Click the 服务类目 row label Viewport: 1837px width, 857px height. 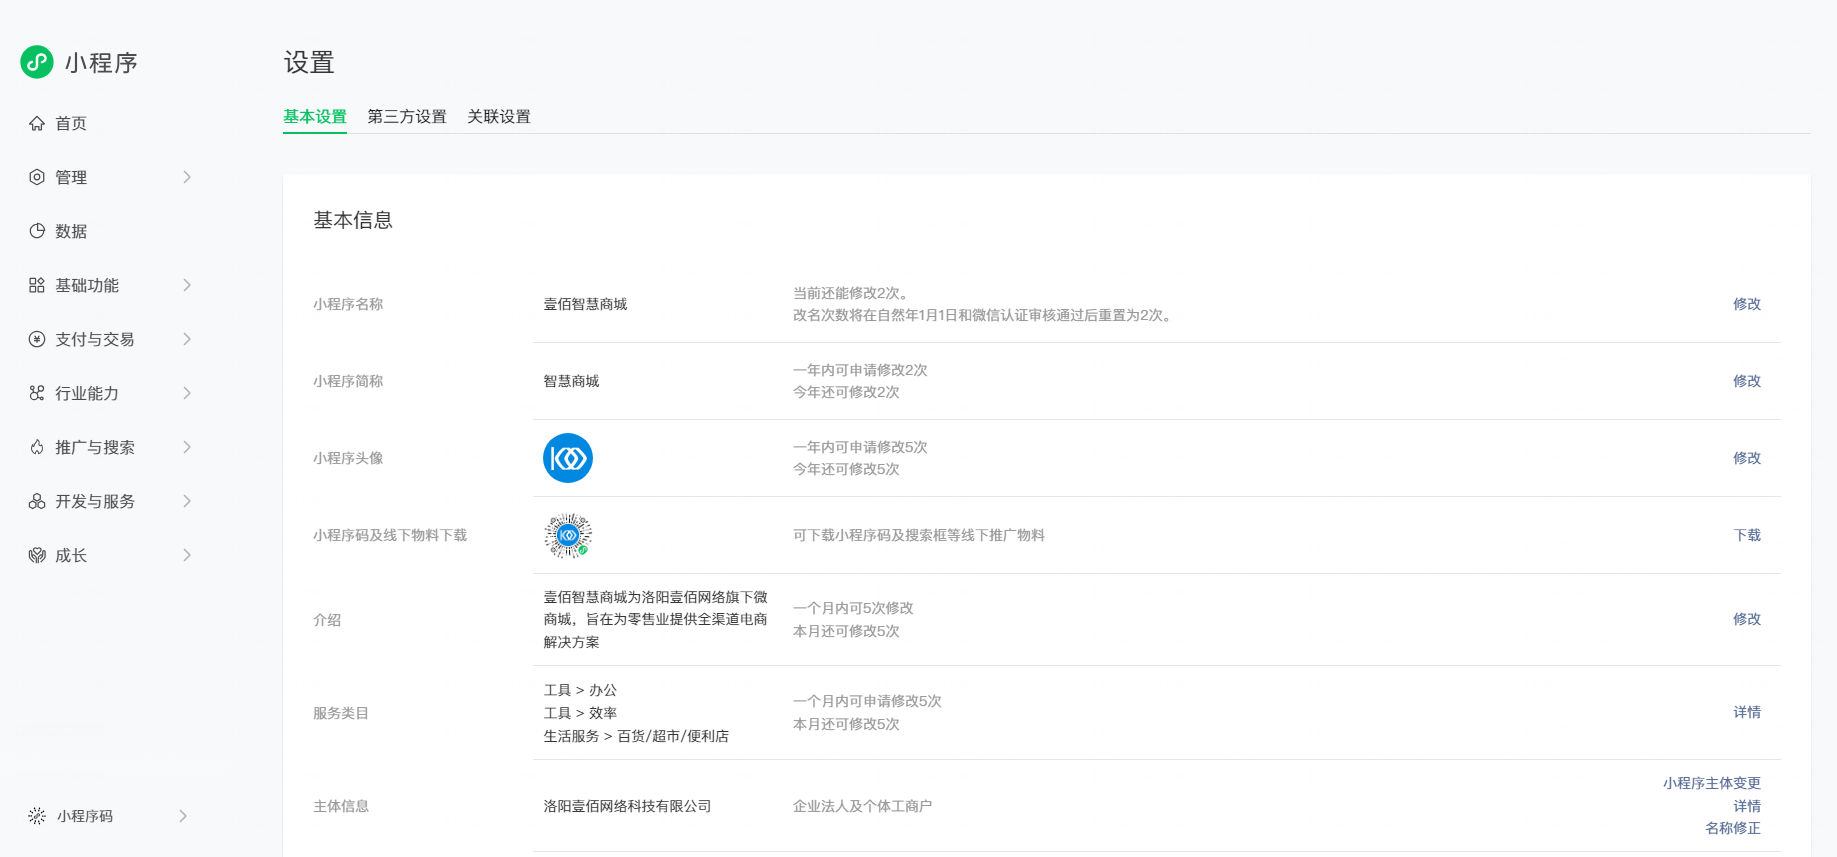click(x=341, y=713)
